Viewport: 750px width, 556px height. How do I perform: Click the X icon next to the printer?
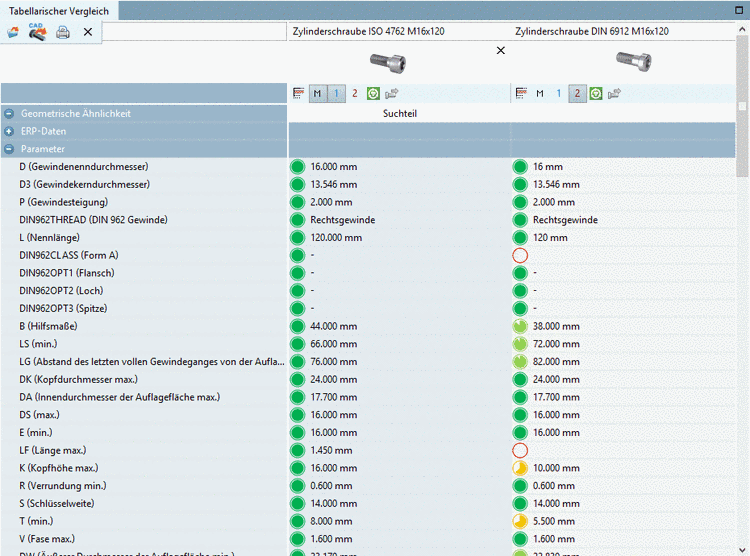pyautogui.click(x=88, y=32)
